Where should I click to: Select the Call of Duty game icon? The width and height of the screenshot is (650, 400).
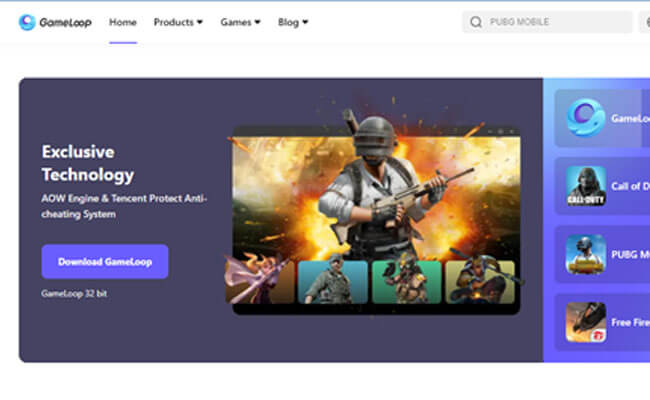click(x=586, y=186)
